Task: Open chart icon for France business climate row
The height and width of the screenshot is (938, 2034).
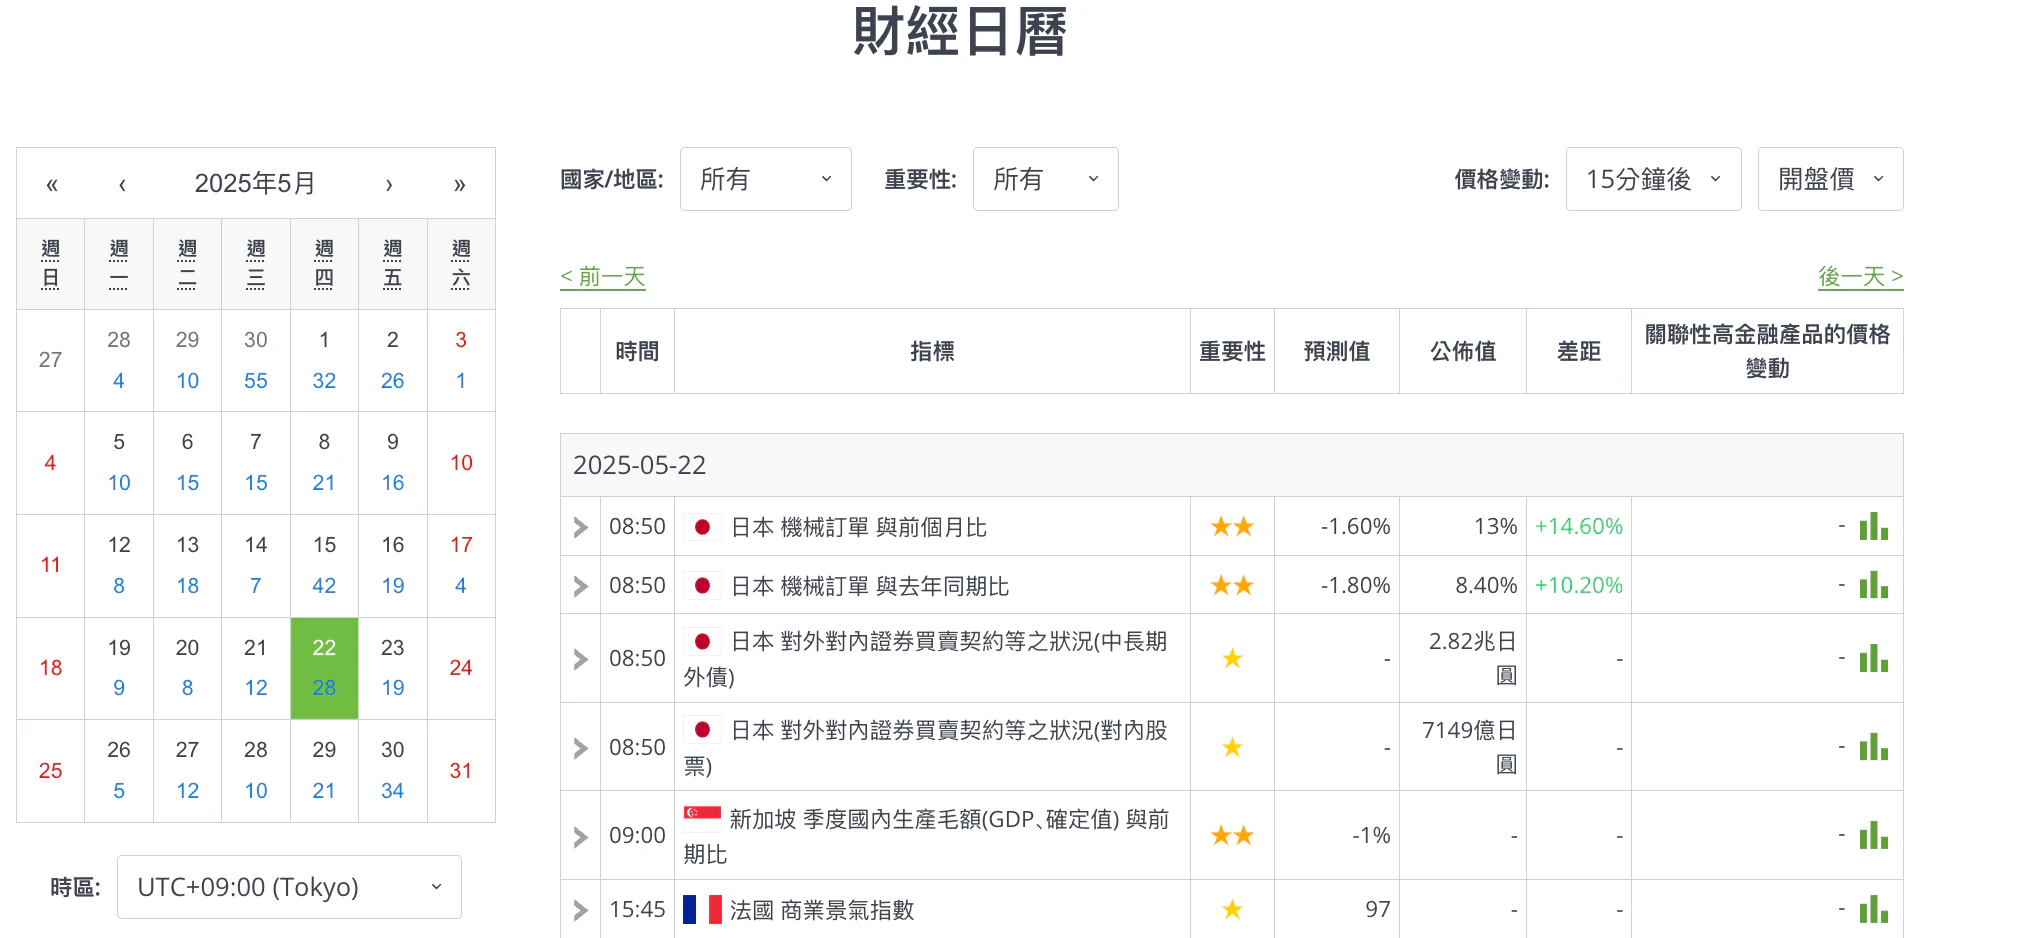Action: coord(1873,909)
